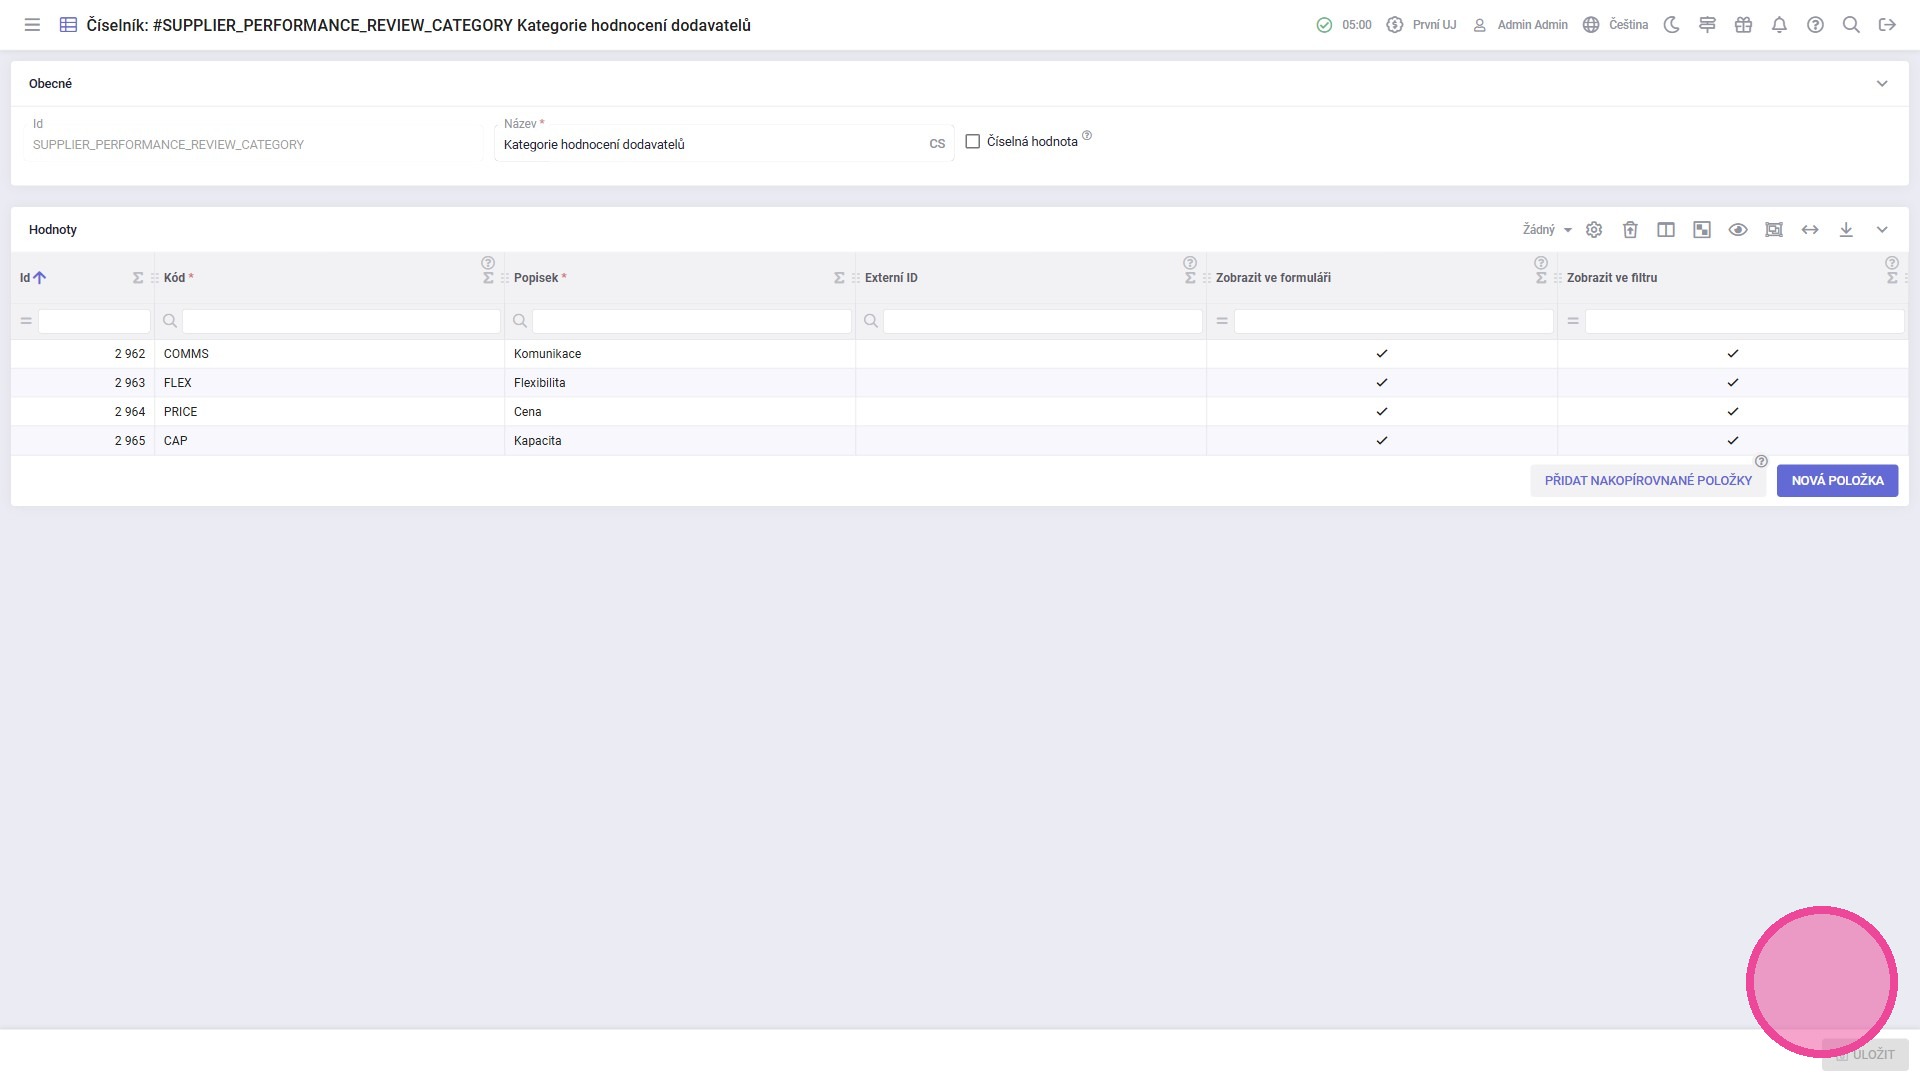Click the Kapacita description cell

[x=680, y=441]
